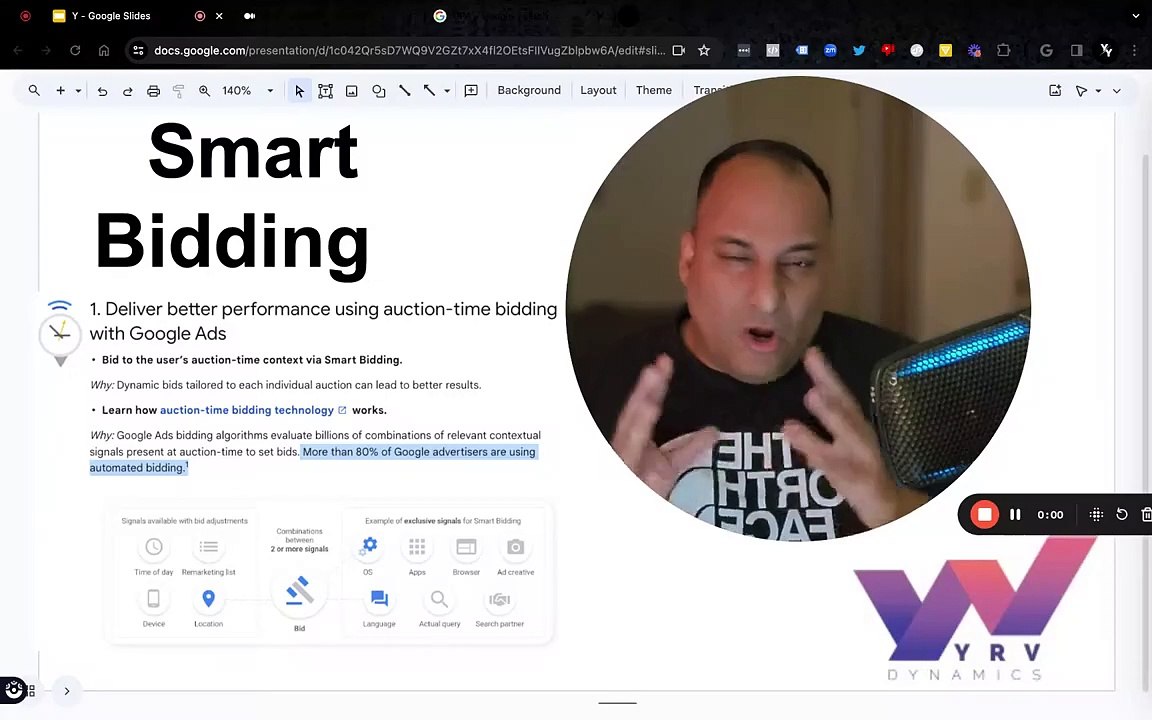Click the recording timer 0:00
This screenshot has height=720, width=1152.
tap(1050, 514)
